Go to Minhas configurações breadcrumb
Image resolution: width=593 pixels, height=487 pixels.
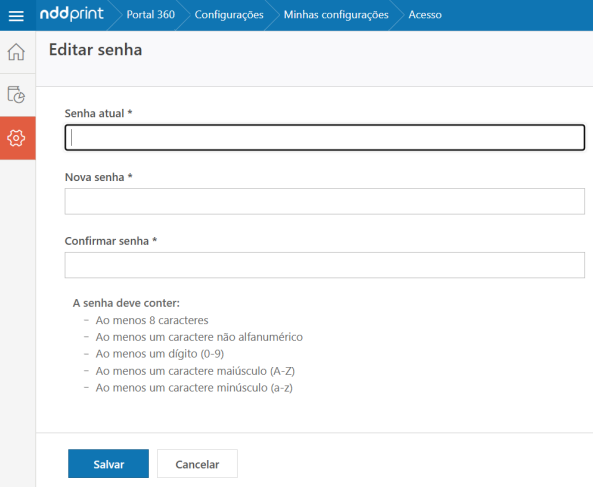[x=336, y=15]
